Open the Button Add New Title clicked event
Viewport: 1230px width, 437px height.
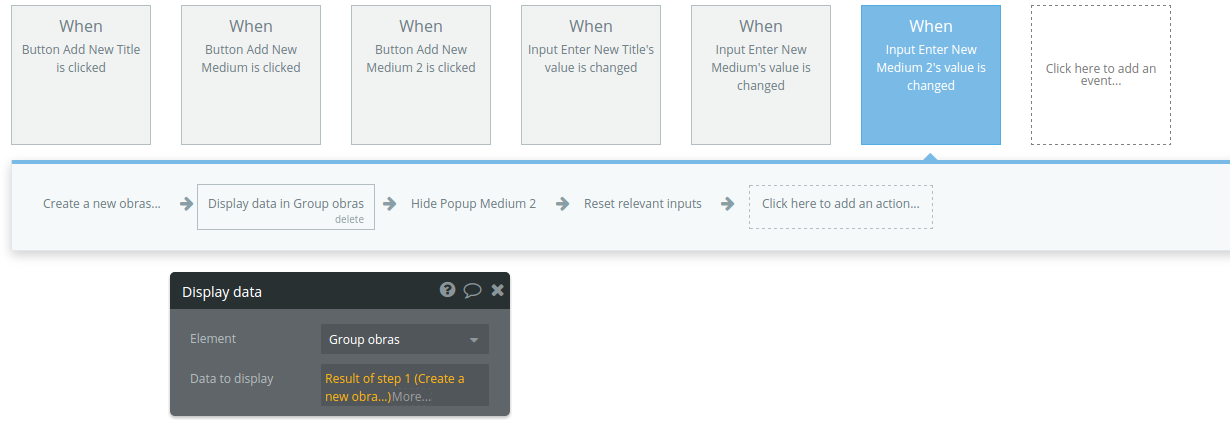(x=81, y=75)
